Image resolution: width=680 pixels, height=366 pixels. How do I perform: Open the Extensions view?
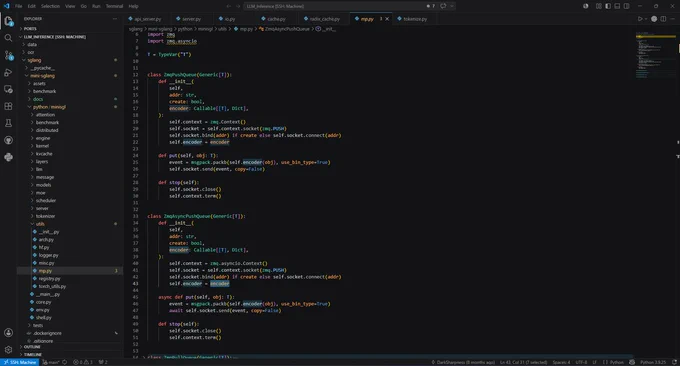8,106
